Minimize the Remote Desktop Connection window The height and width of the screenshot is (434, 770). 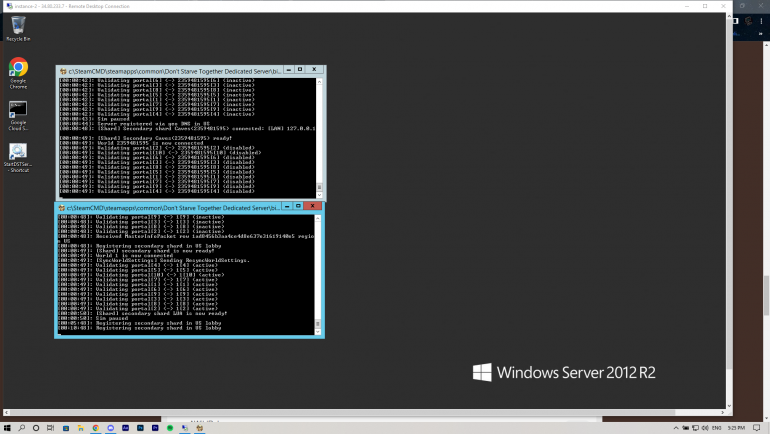(x=687, y=6)
